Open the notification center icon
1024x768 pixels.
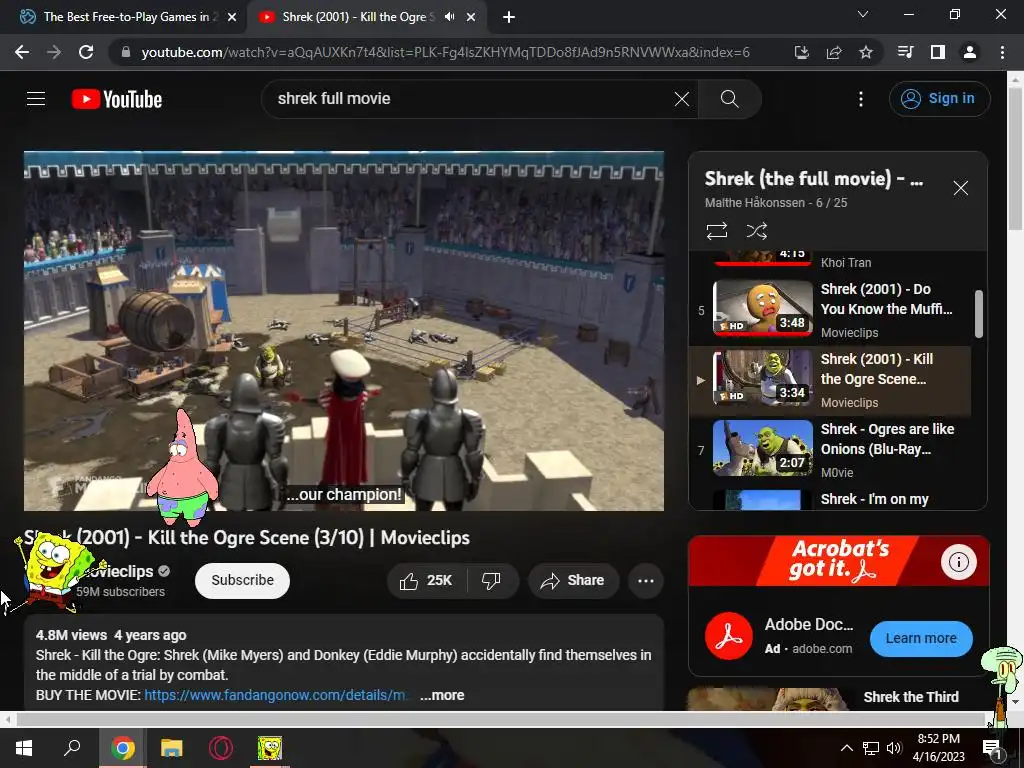[x=991, y=748]
